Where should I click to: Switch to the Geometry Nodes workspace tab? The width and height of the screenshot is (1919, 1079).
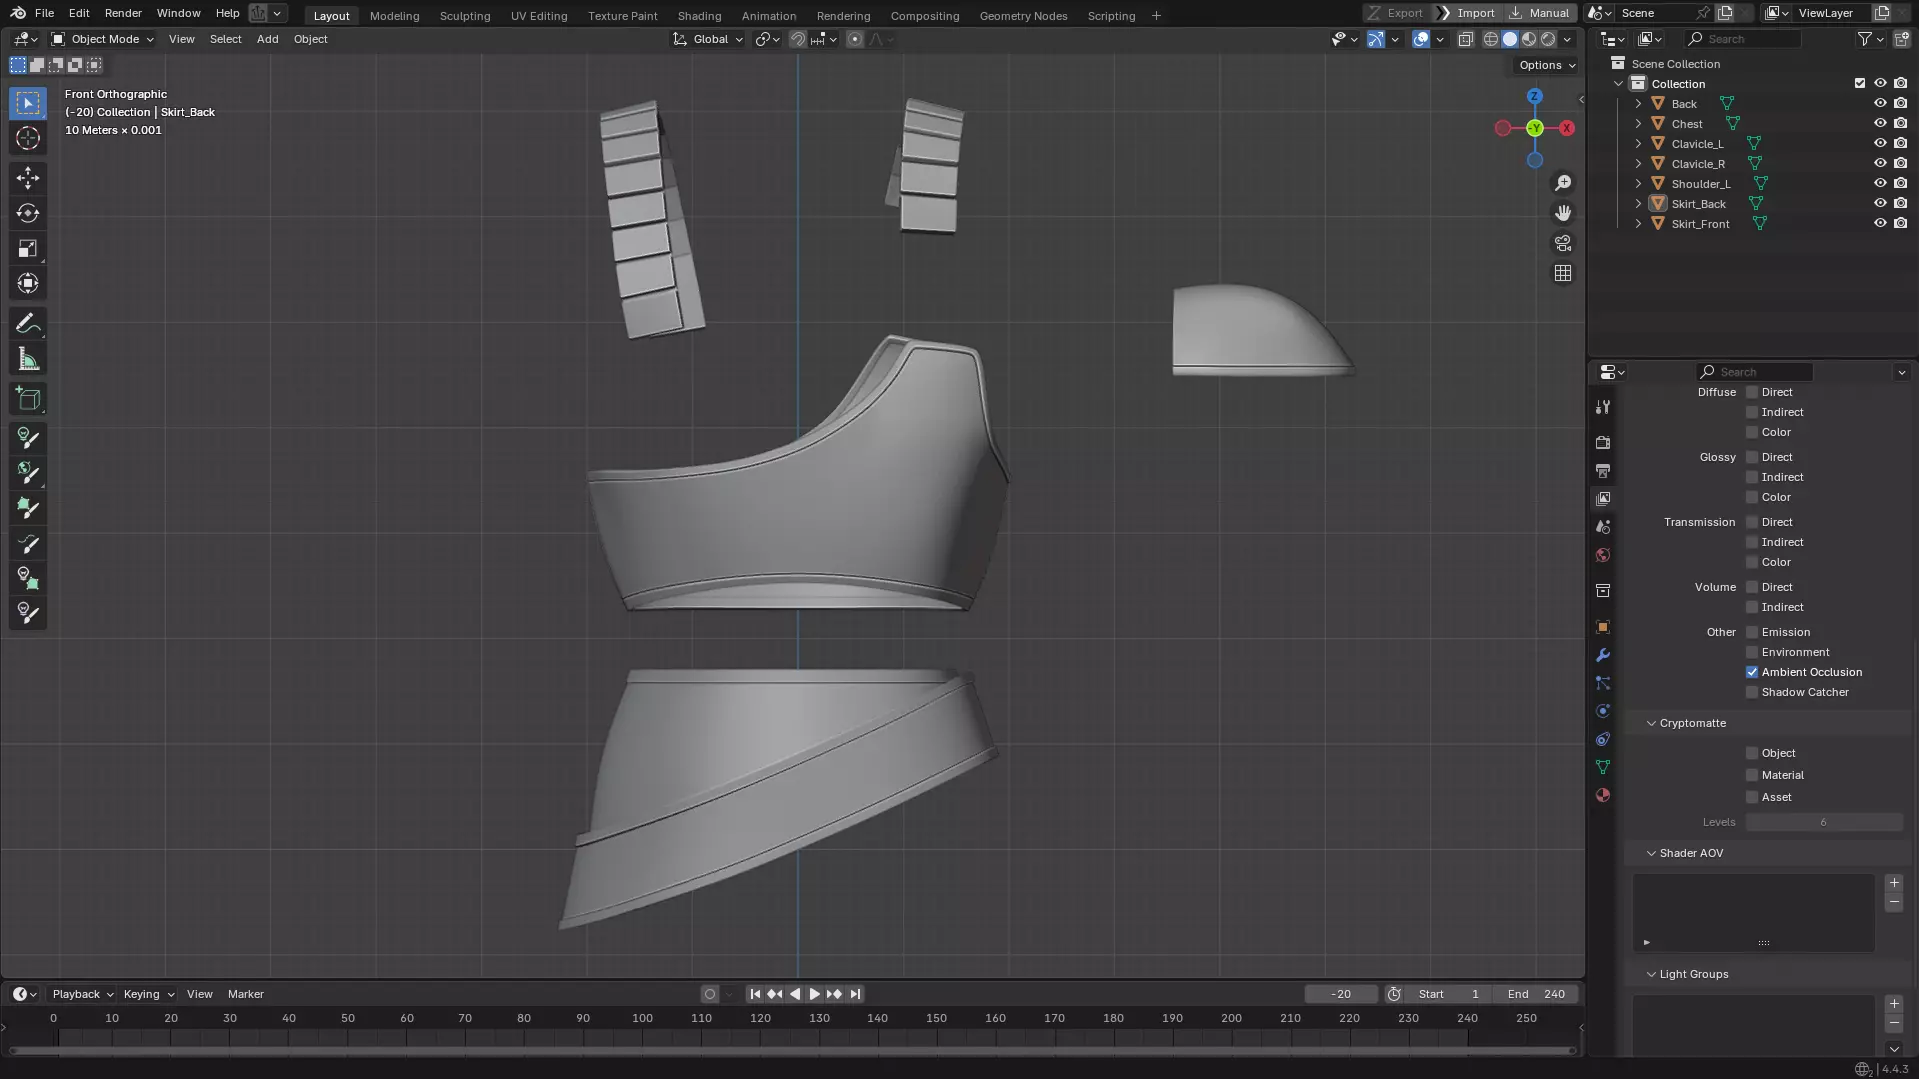click(x=1023, y=15)
